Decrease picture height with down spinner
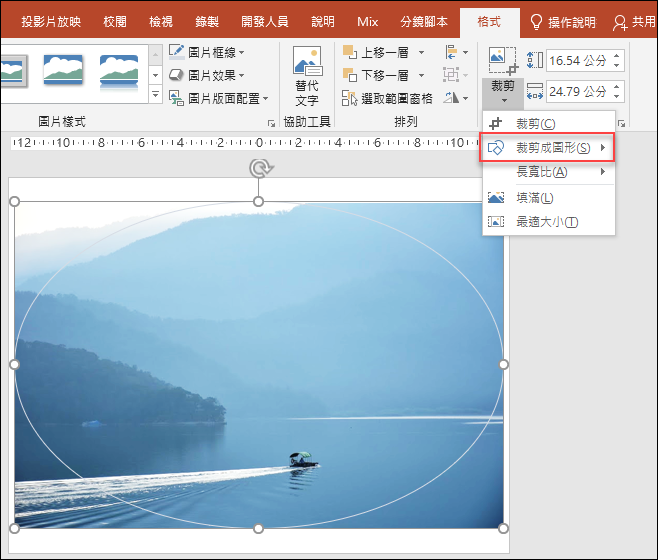The width and height of the screenshot is (658, 560). (x=616, y=65)
